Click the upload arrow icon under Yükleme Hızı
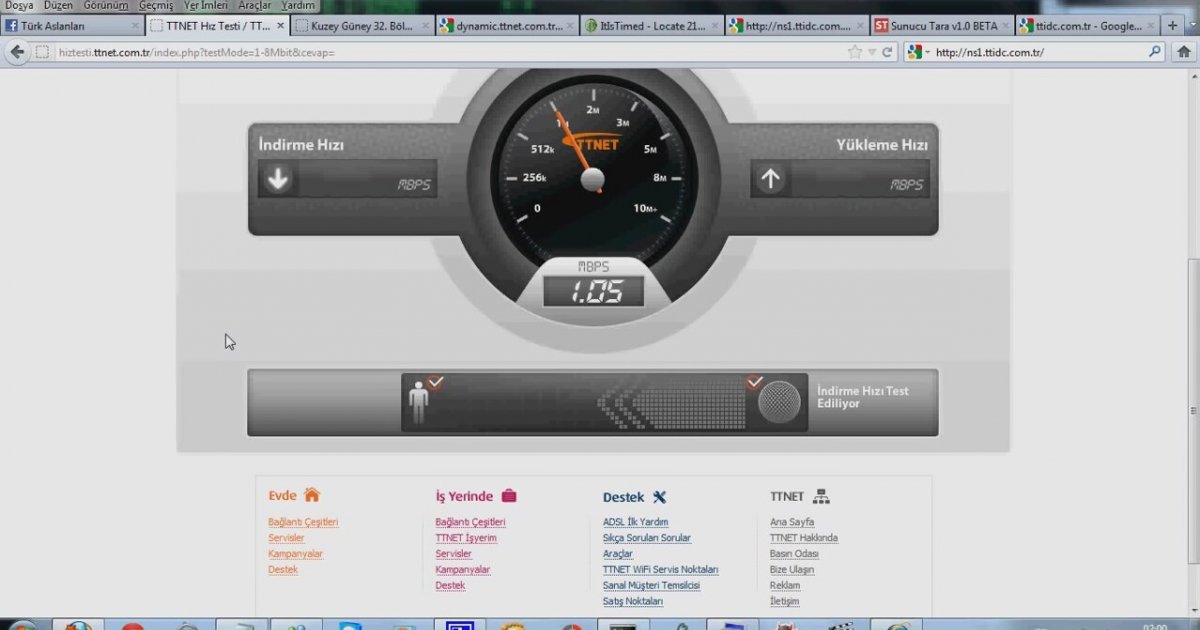 point(769,179)
